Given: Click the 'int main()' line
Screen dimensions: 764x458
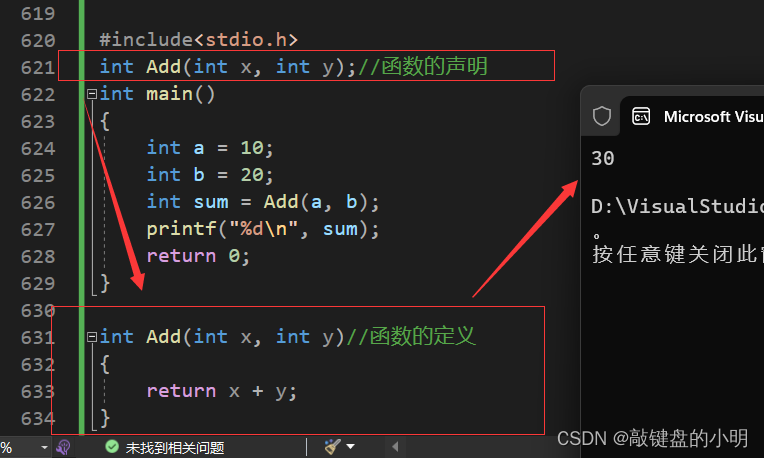Looking at the screenshot, I should 157,94.
